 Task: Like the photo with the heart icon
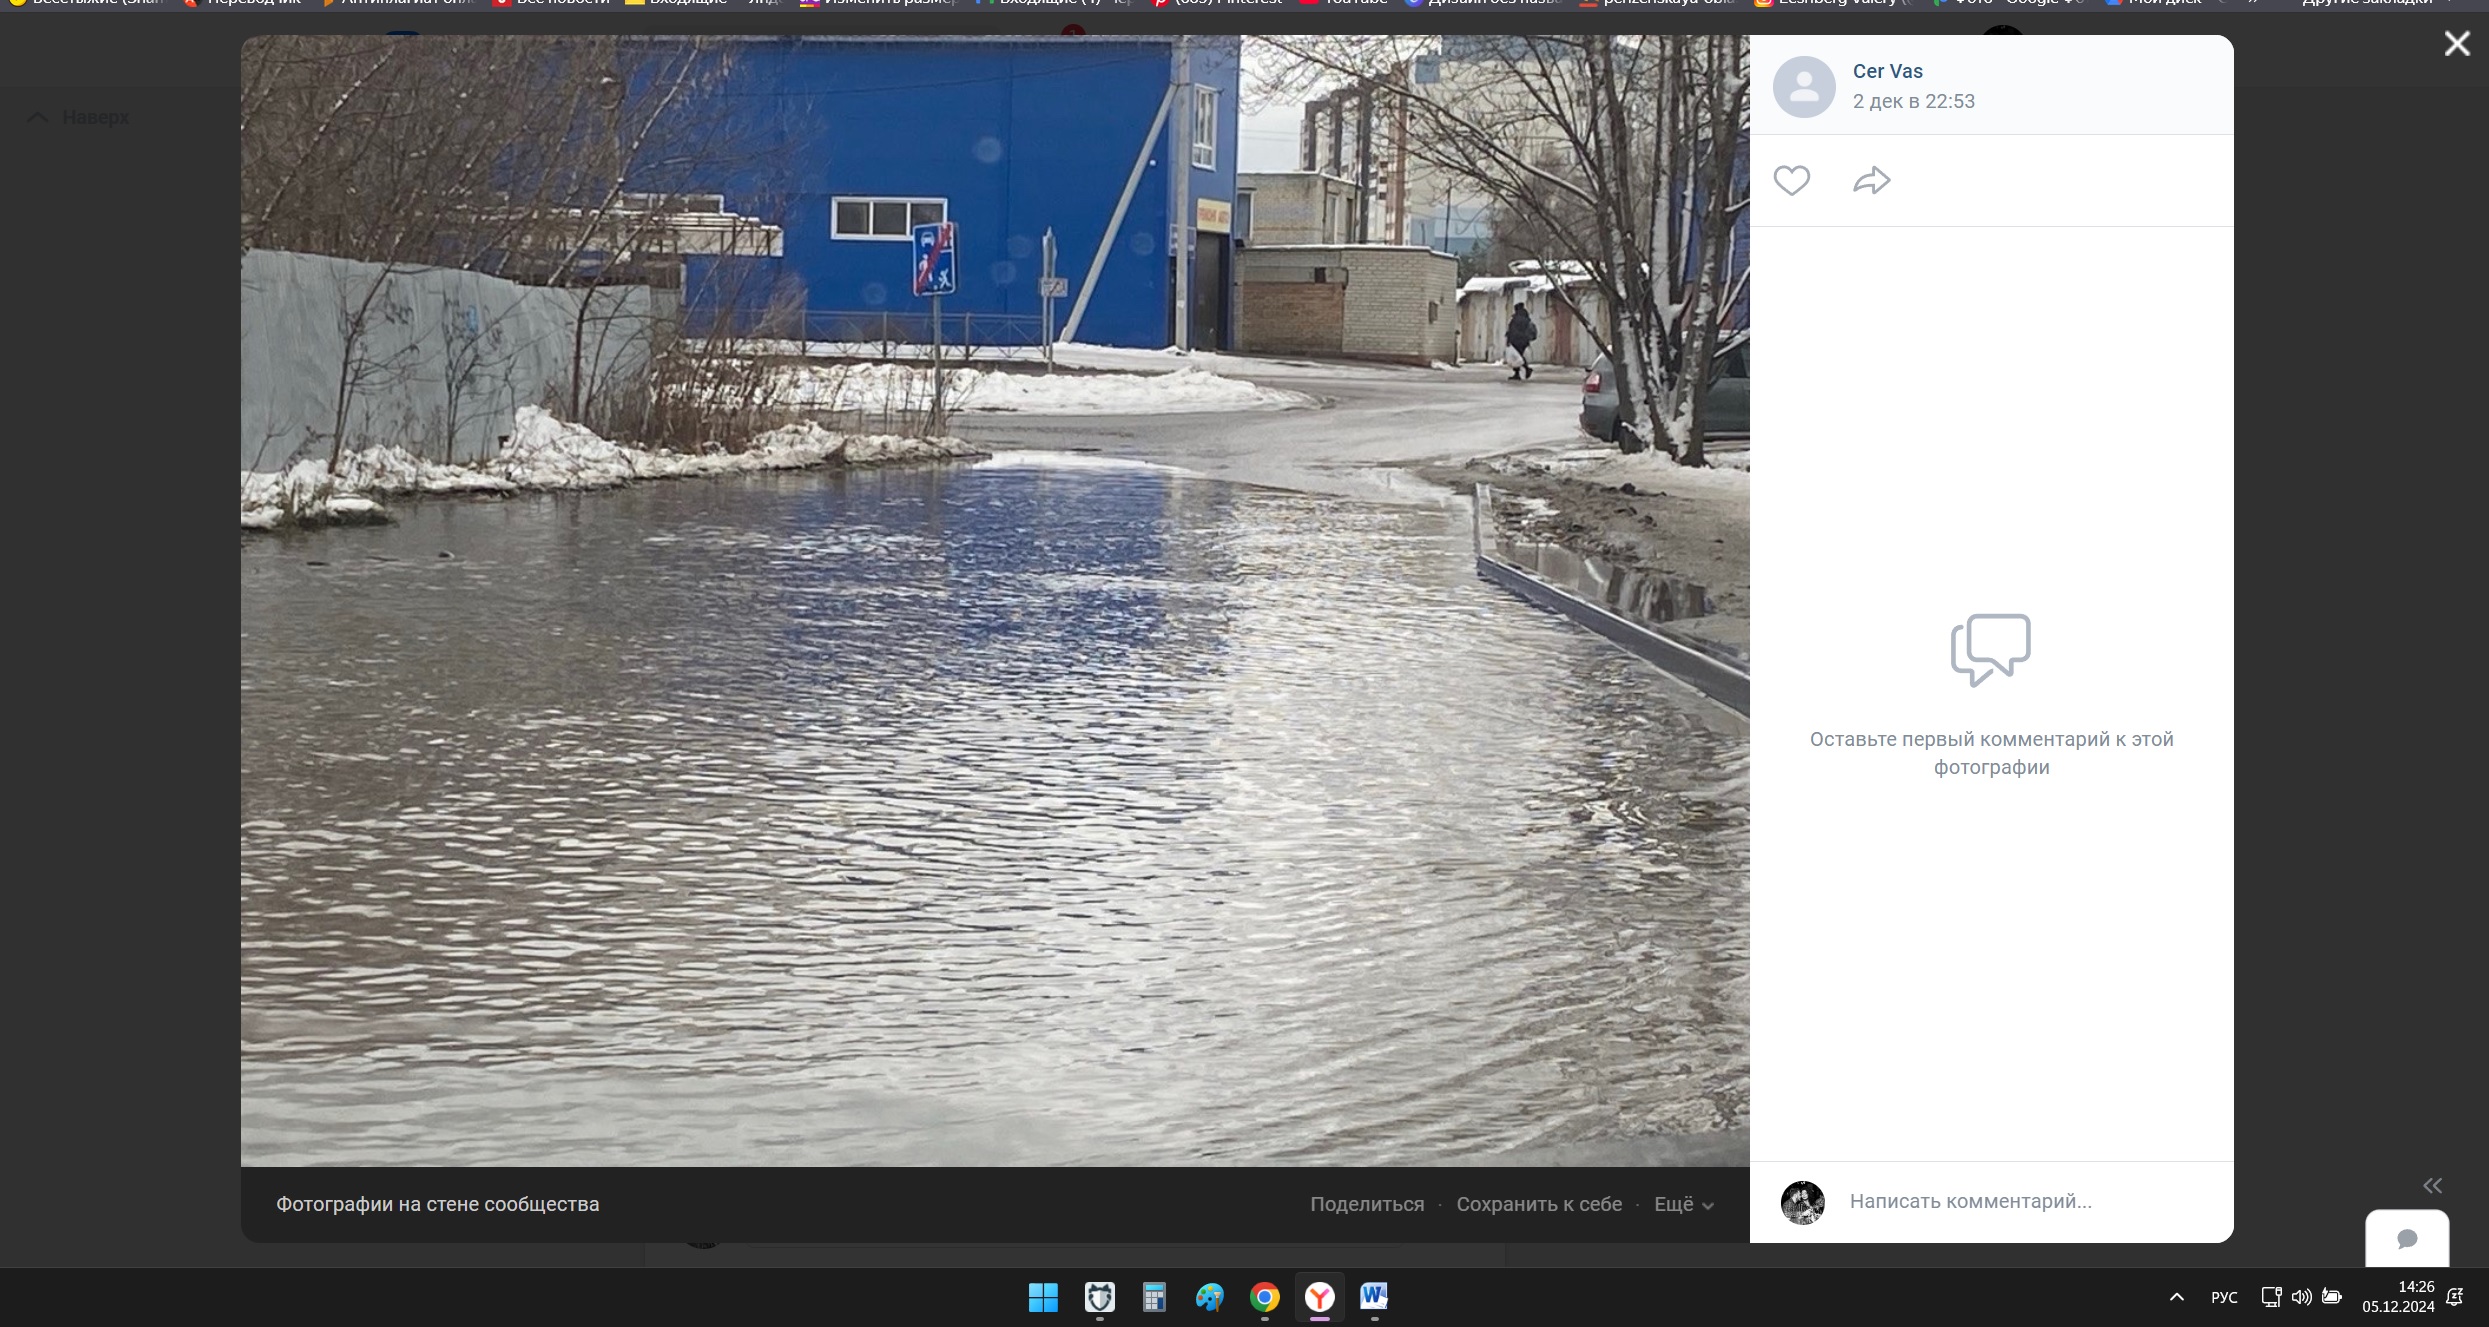[x=1791, y=181]
